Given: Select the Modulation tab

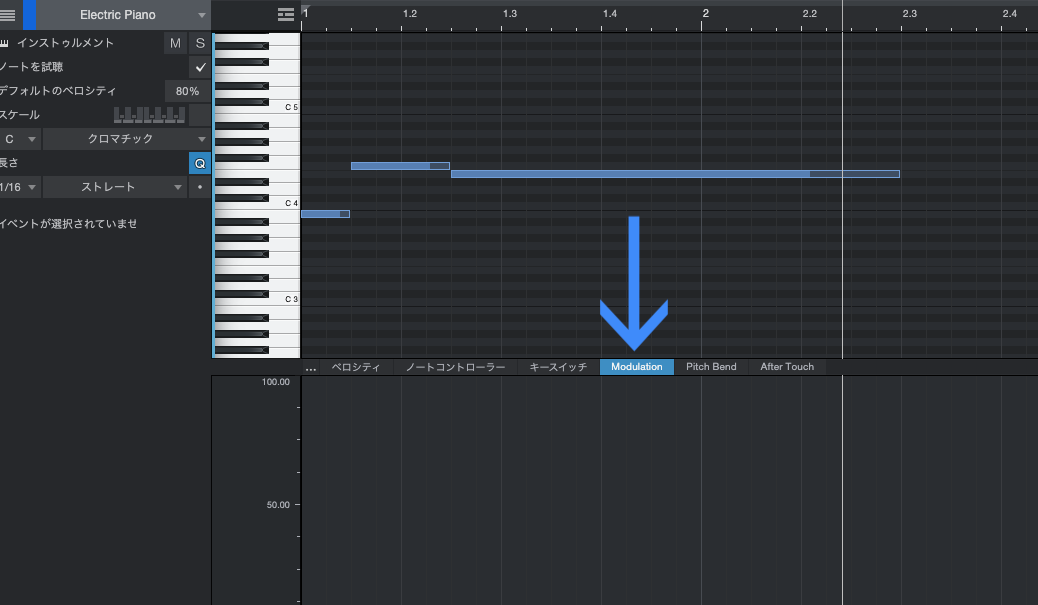Looking at the screenshot, I should [637, 367].
